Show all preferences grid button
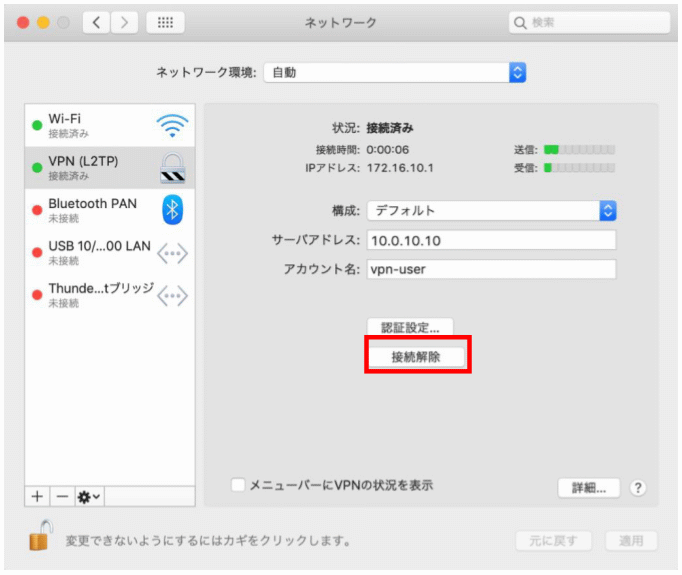The width and height of the screenshot is (682, 575). (x=165, y=22)
